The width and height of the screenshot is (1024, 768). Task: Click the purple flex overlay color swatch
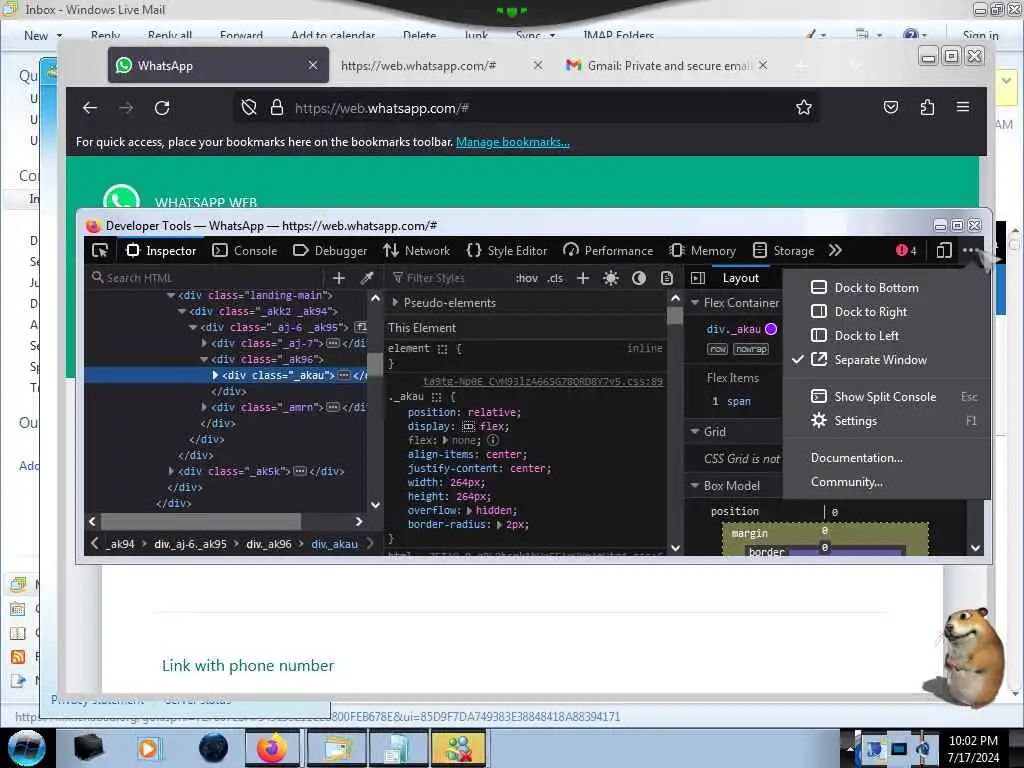click(x=771, y=328)
